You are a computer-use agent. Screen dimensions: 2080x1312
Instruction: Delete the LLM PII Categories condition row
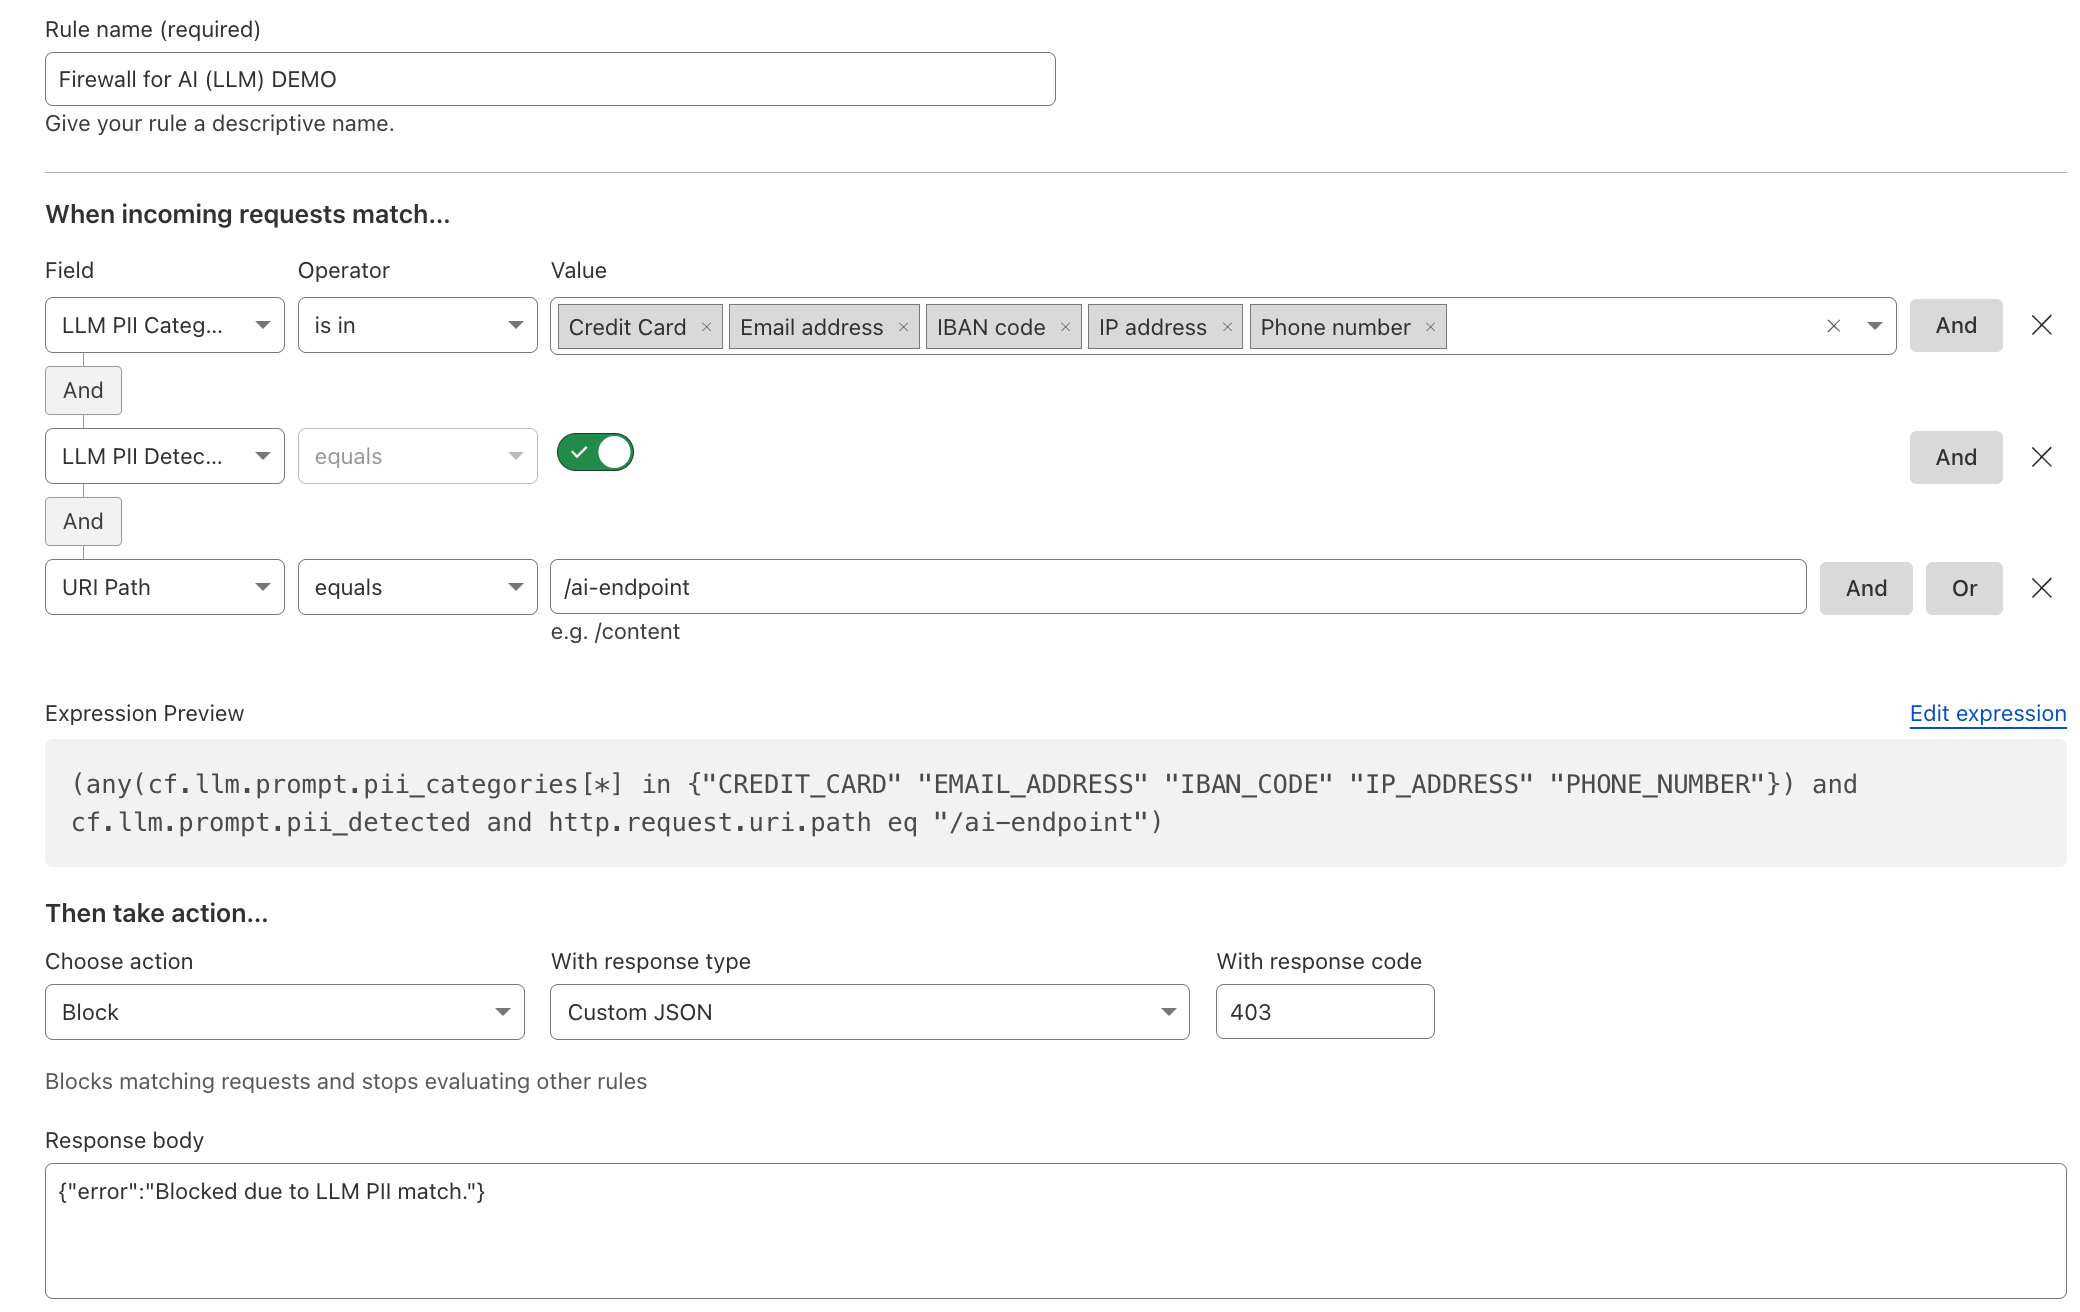(x=2041, y=325)
